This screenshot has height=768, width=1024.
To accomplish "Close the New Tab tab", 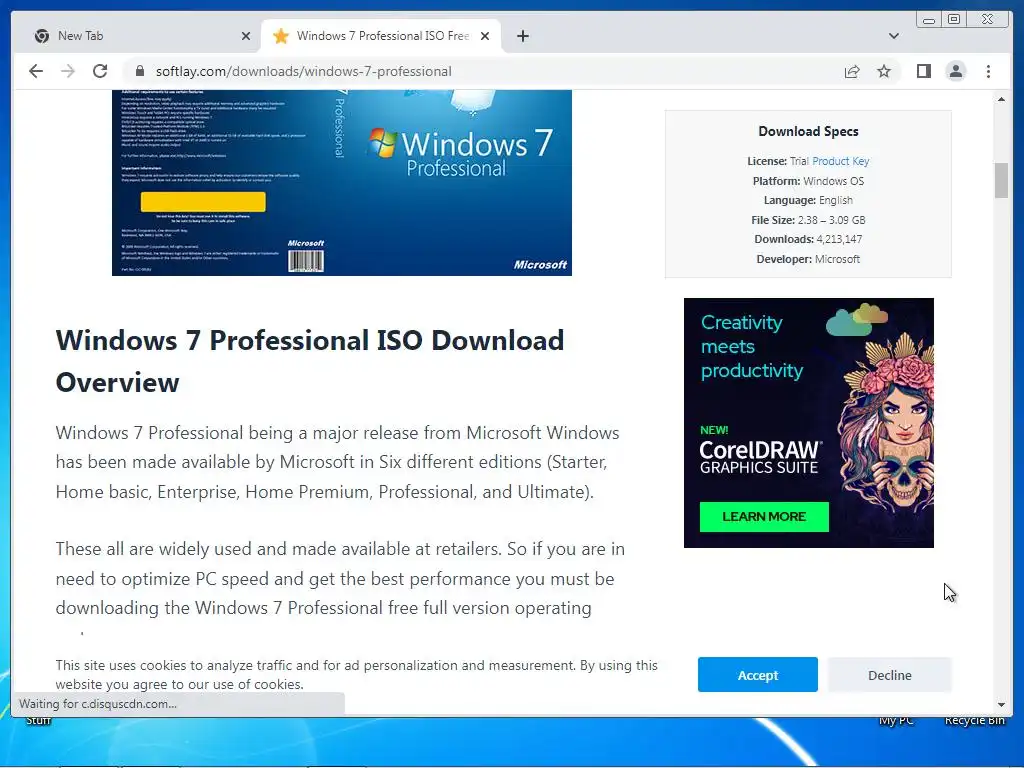I will click(246, 36).
